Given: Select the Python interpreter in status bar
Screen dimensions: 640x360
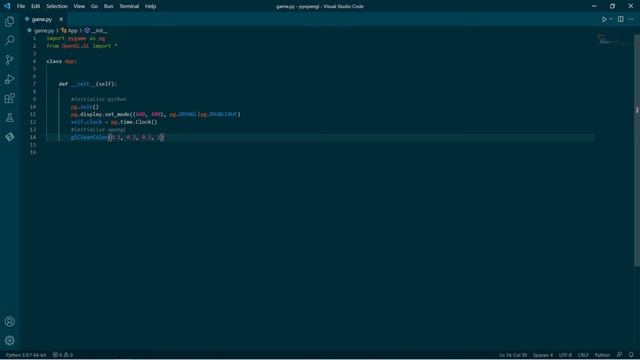Looking at the screenshot, I should (x=26, y=355).
